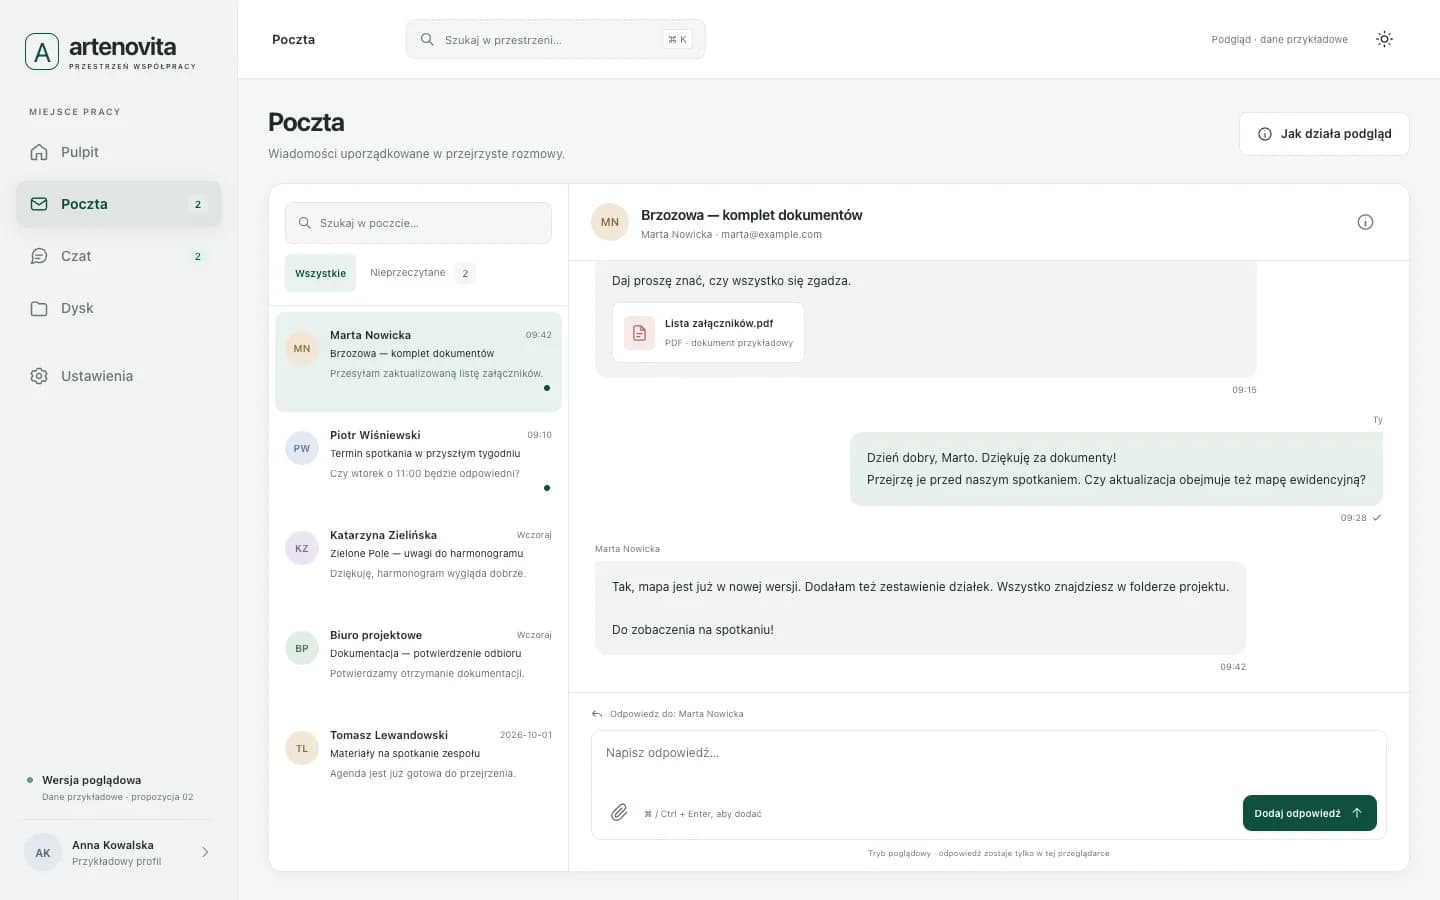Image resolution: width=1440 pixels, height=900 pixels.
Task: Click the PDF file icon in attachment
Action: pyautogui.click(x=639, y=333)
